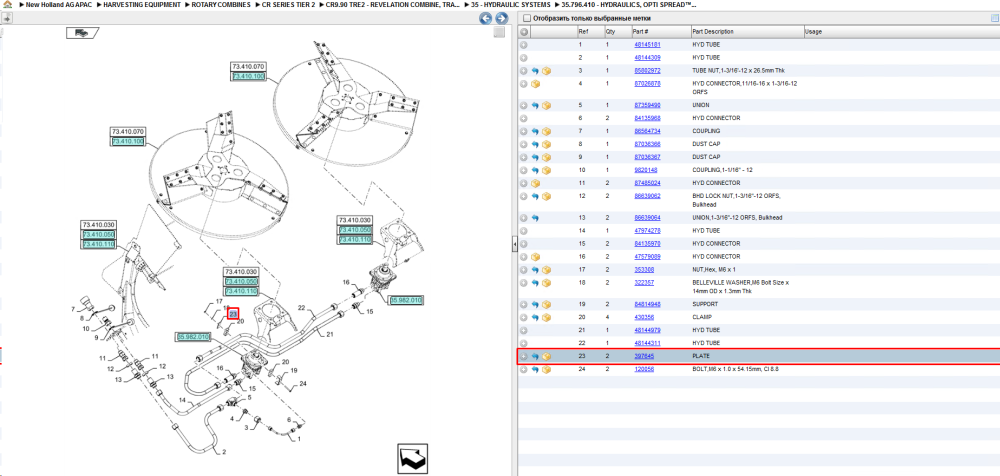This screenshot has height=476, width=1000.
Task: Open part number 85802972 link
Action: coord(647,71)
